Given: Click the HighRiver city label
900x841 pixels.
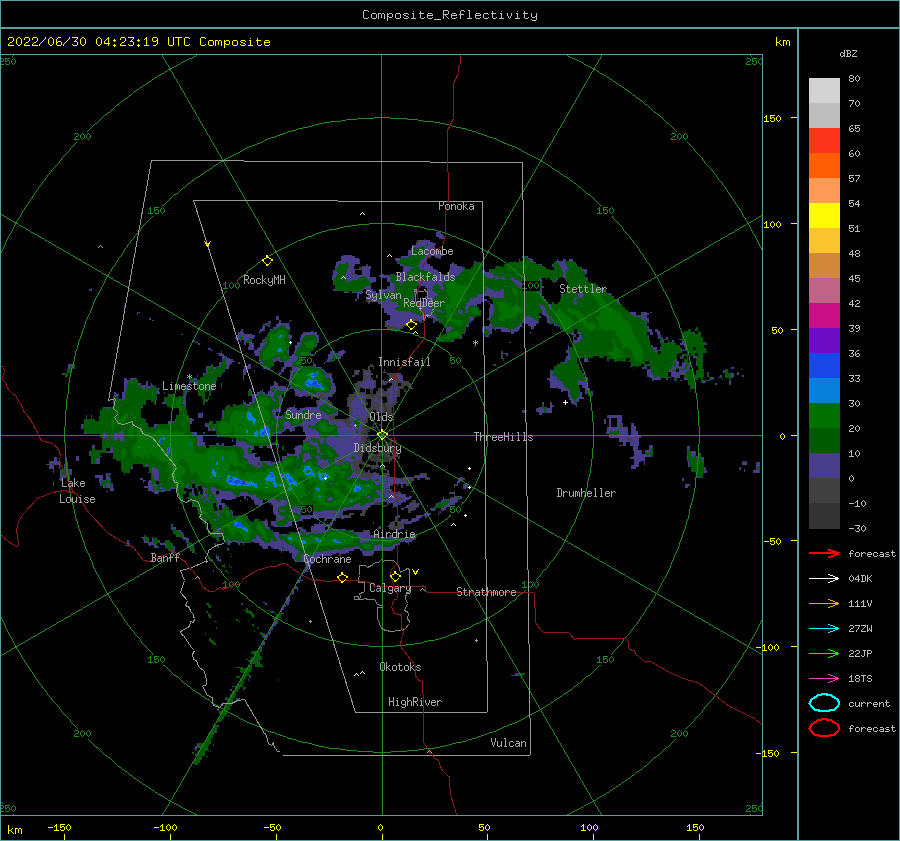Looking at the screenshot, I should coord(415,702).
